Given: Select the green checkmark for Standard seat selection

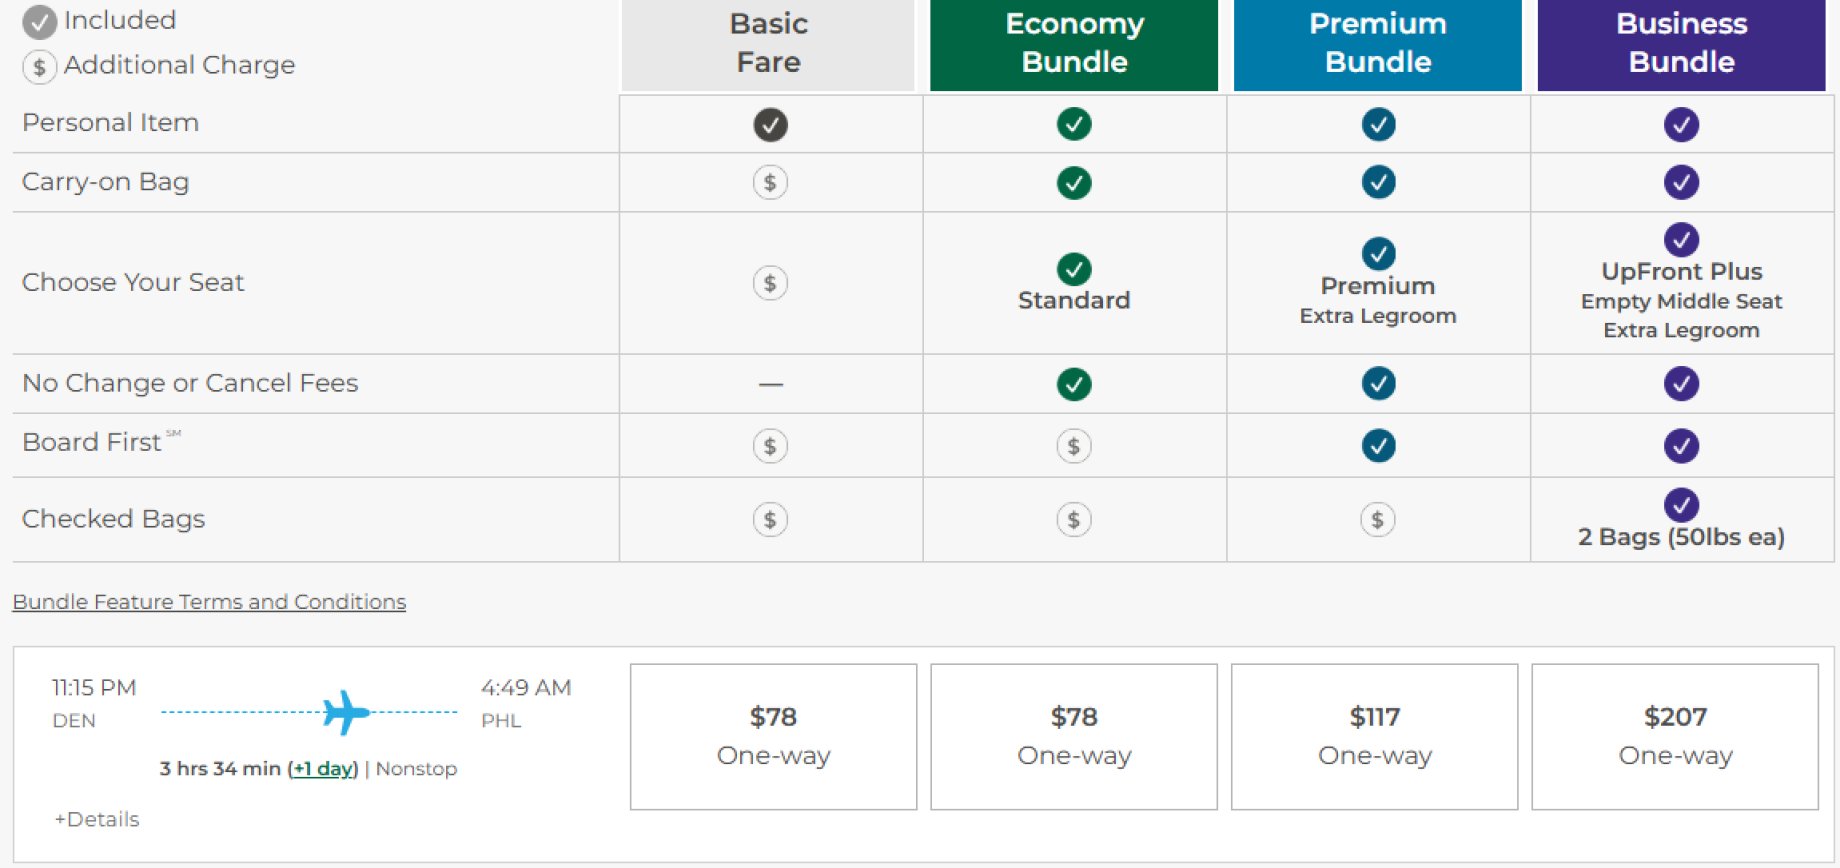Looking at the screenshot, I should [1073, 269].
